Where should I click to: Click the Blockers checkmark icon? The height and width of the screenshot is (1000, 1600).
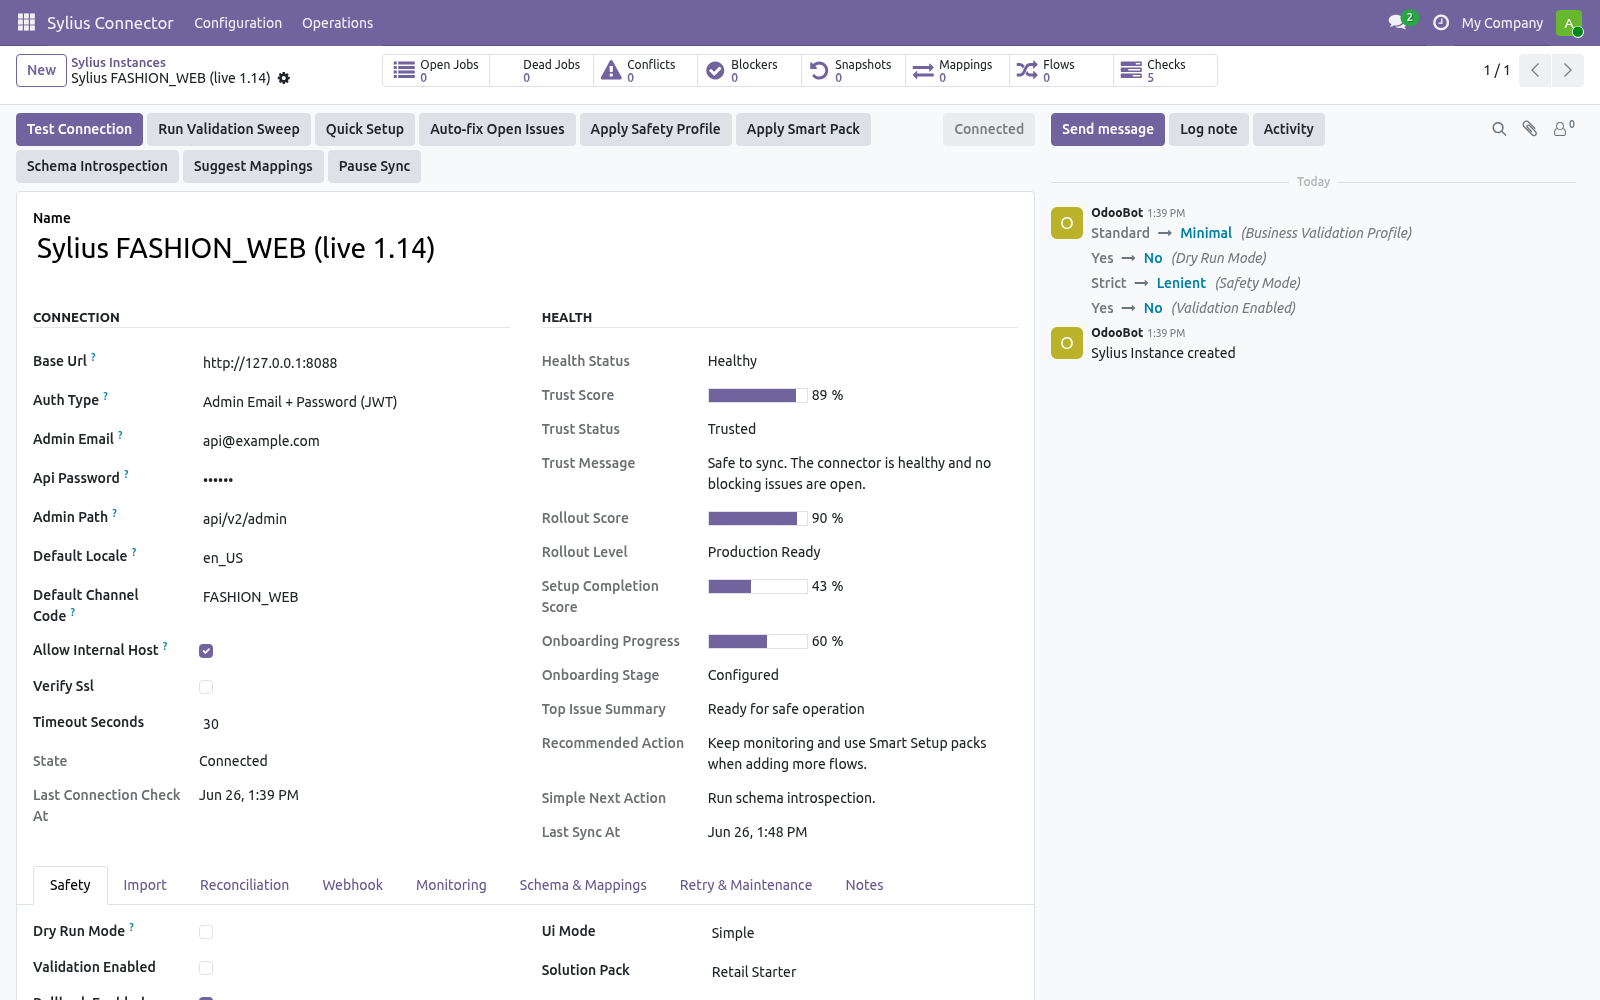tap(715, 70)
